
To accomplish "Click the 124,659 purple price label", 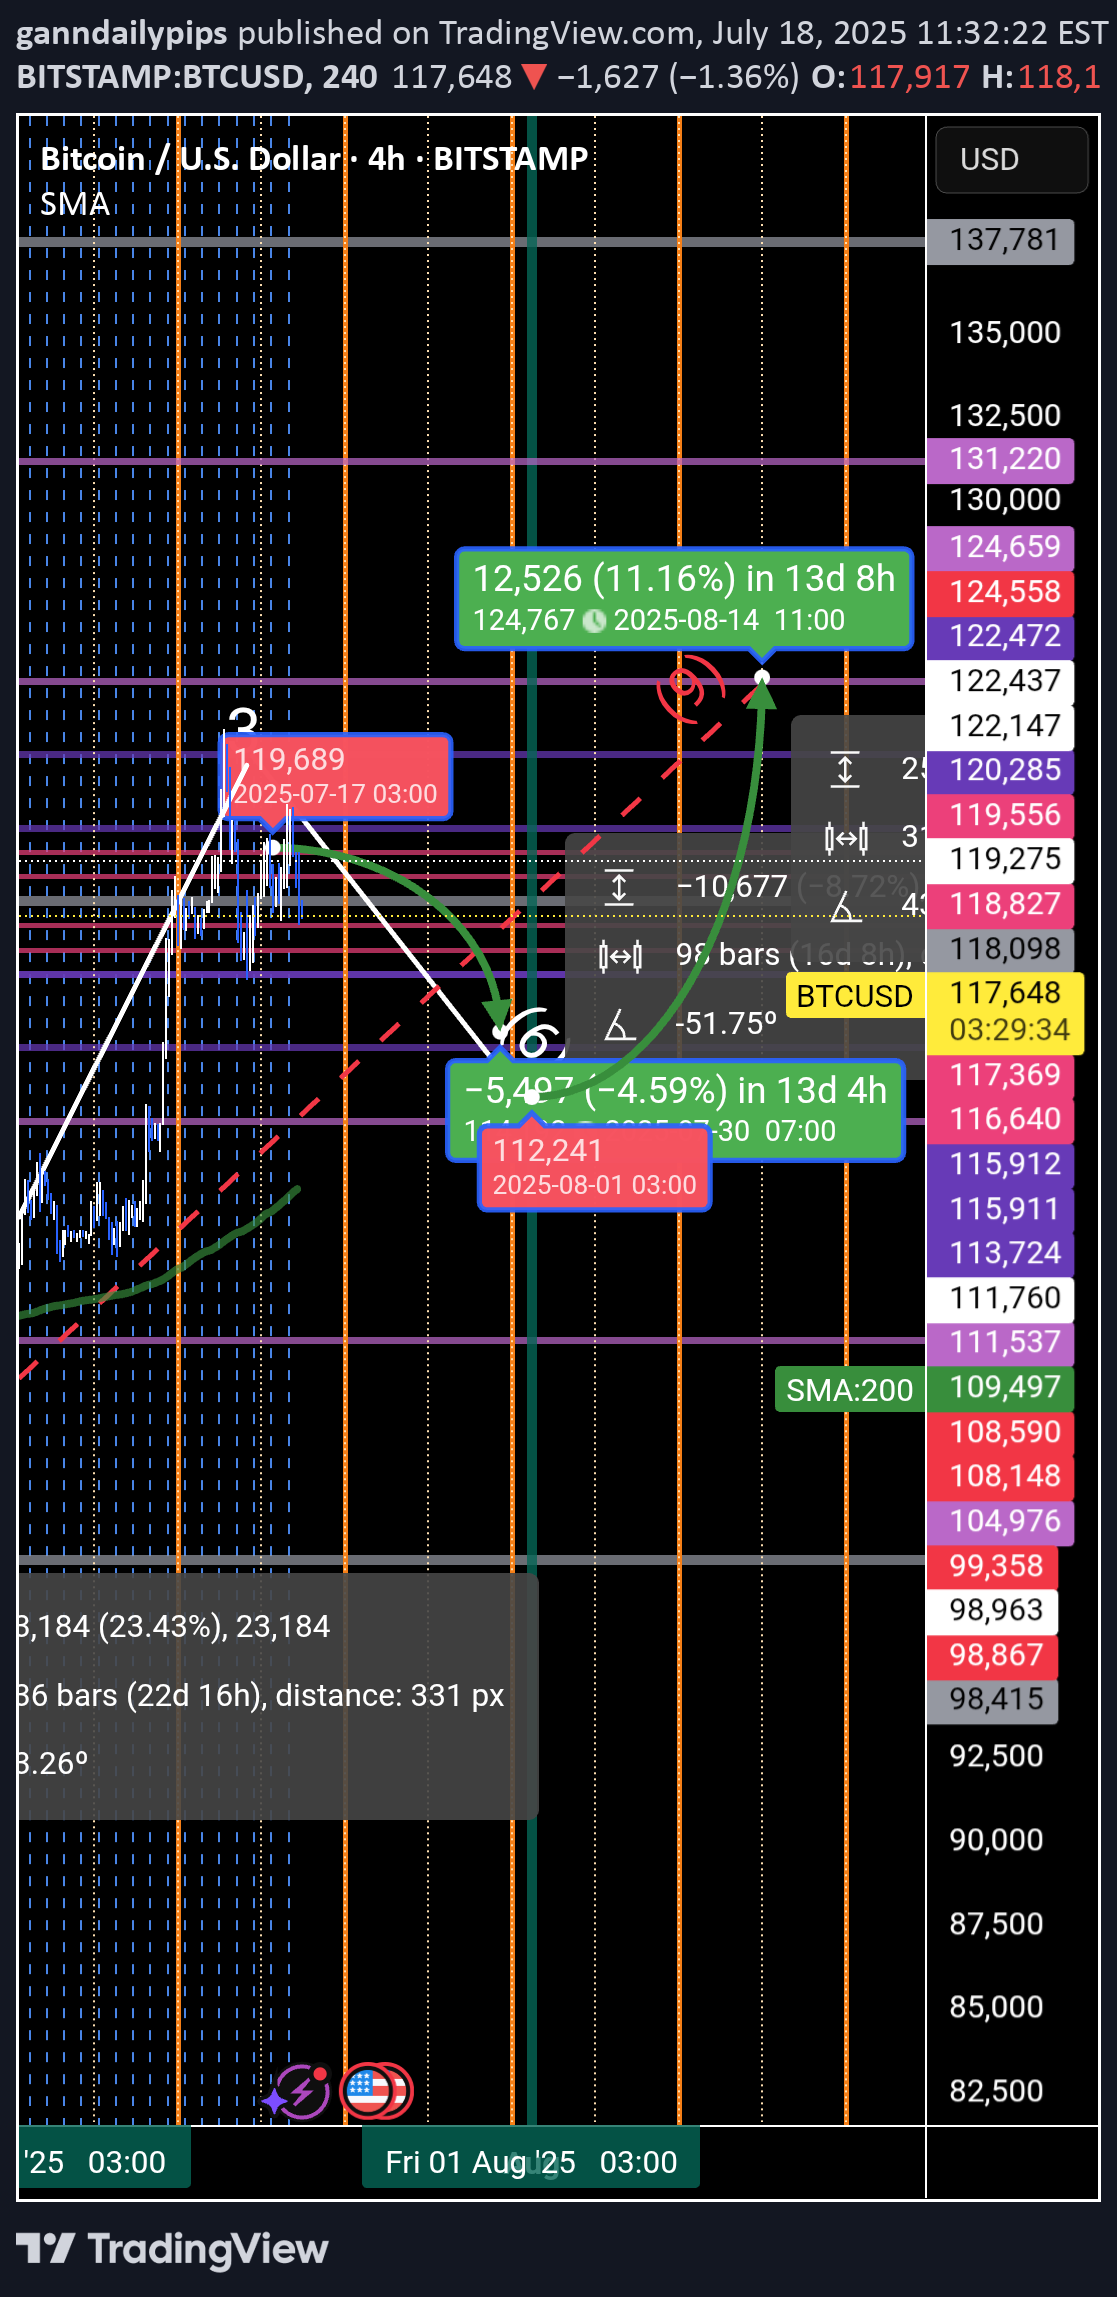I will coord(1000,548).
